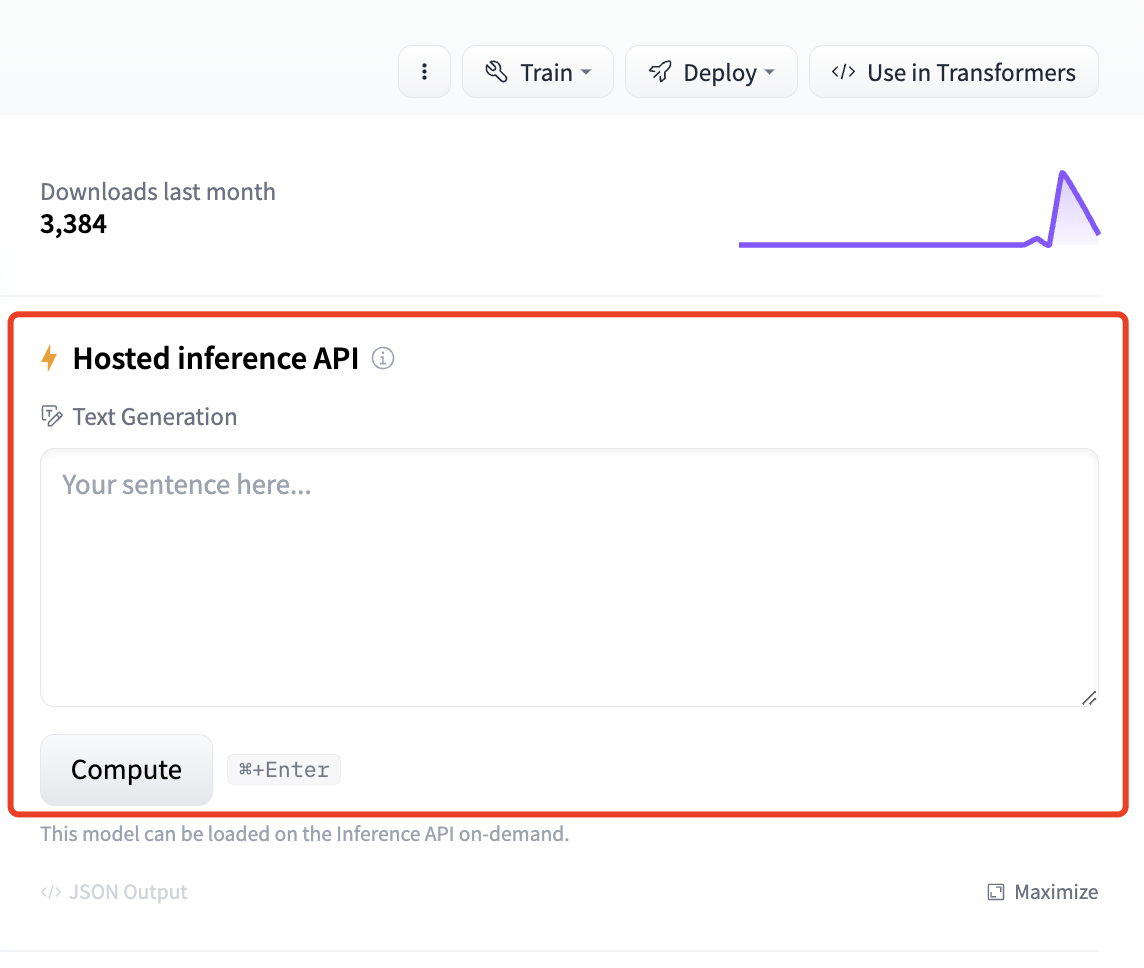
Task: Click the rocket icon on Deploy
Action: (660, 72)
